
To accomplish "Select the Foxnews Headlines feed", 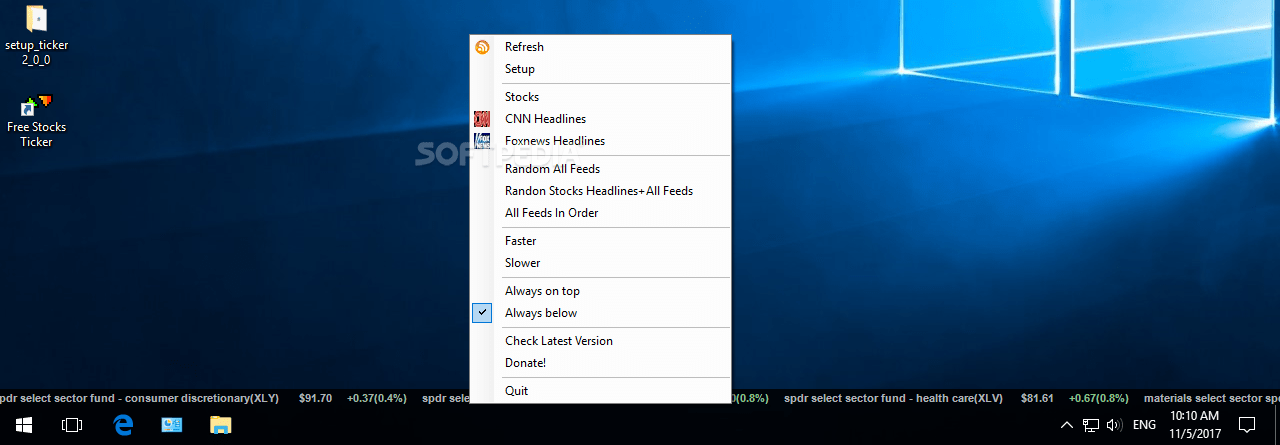I will pyautogui.click(x=600, y=141).
